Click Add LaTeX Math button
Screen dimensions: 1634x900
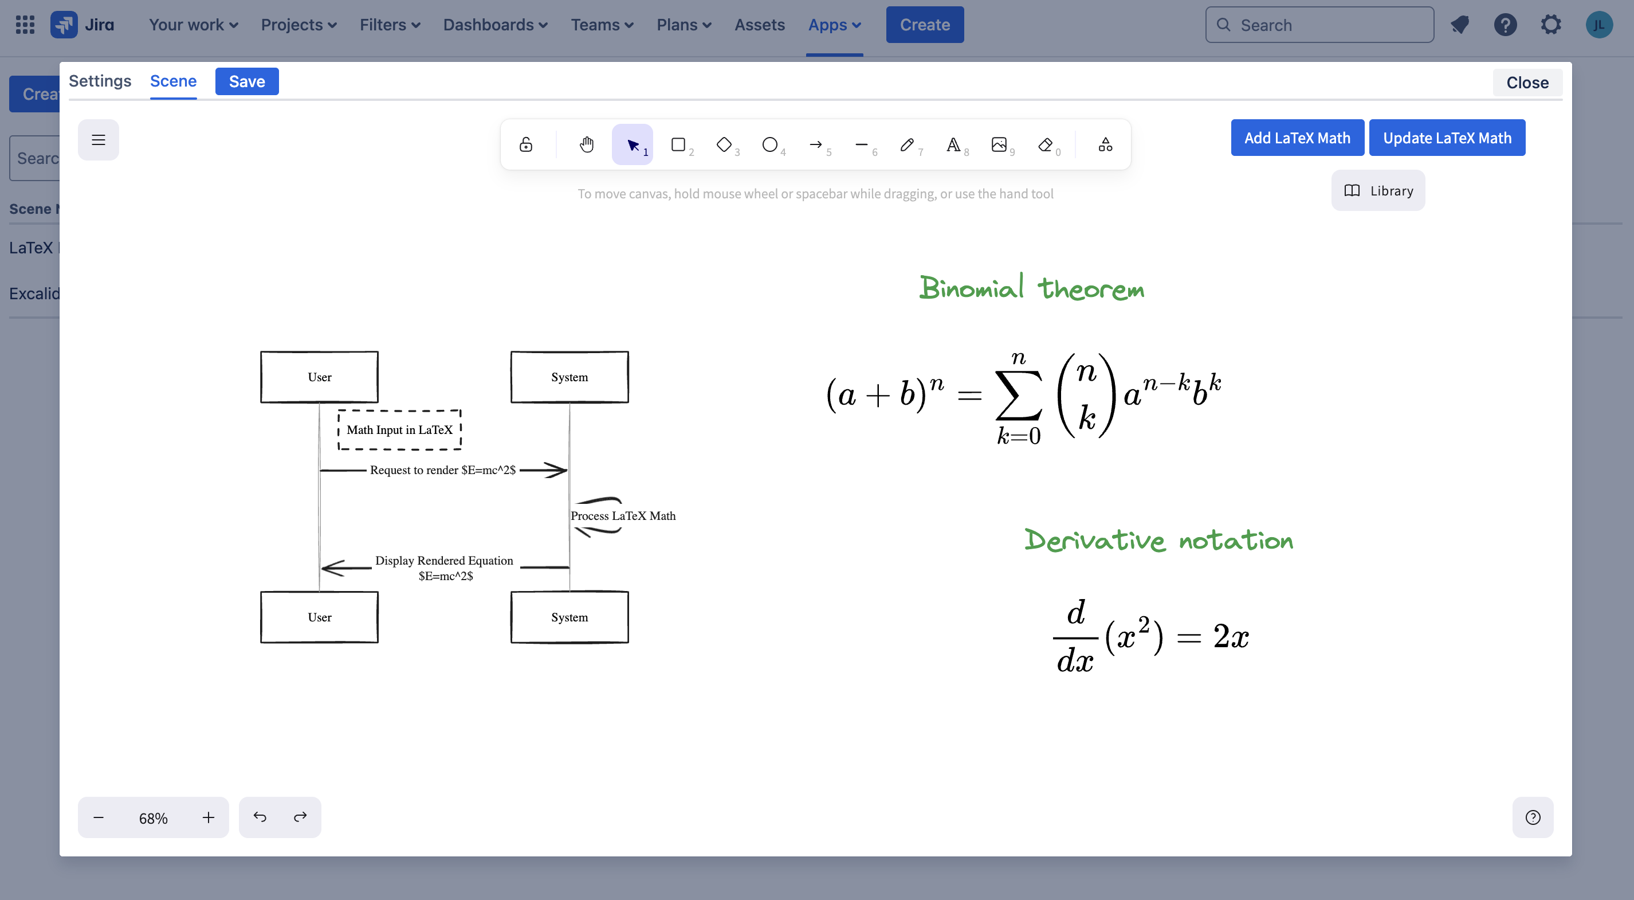1297,138
